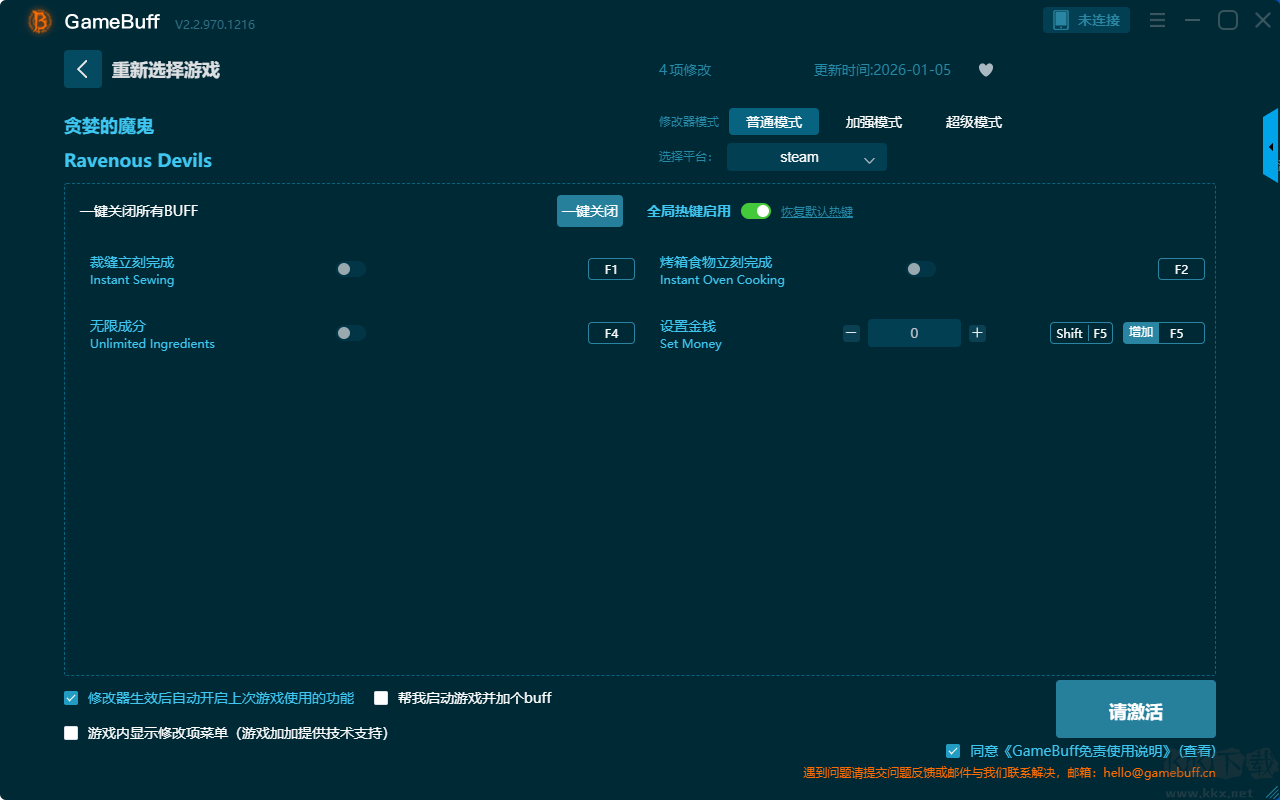Viewport: 1280px width, 800px height.
Task: Disable the global hotkey switch
Action: click(756, 211)
